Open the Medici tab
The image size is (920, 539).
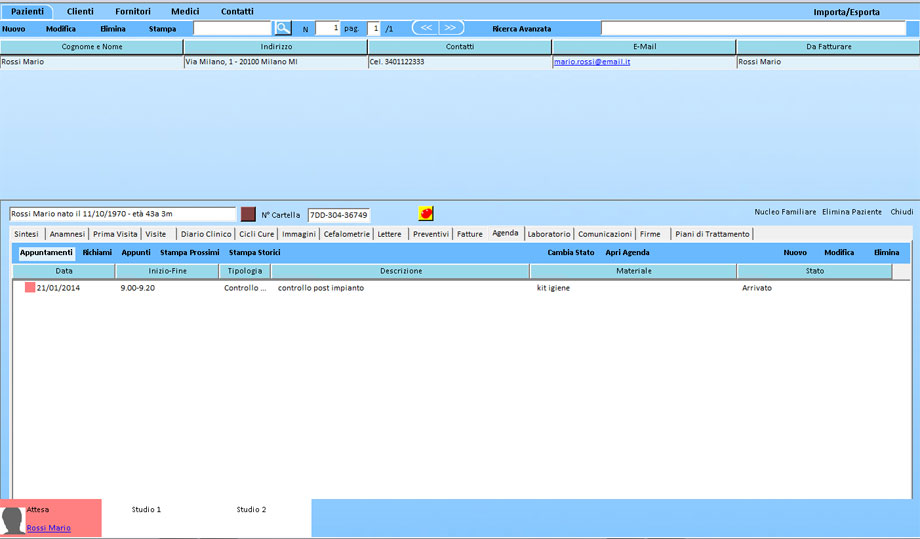click(185, 12)
